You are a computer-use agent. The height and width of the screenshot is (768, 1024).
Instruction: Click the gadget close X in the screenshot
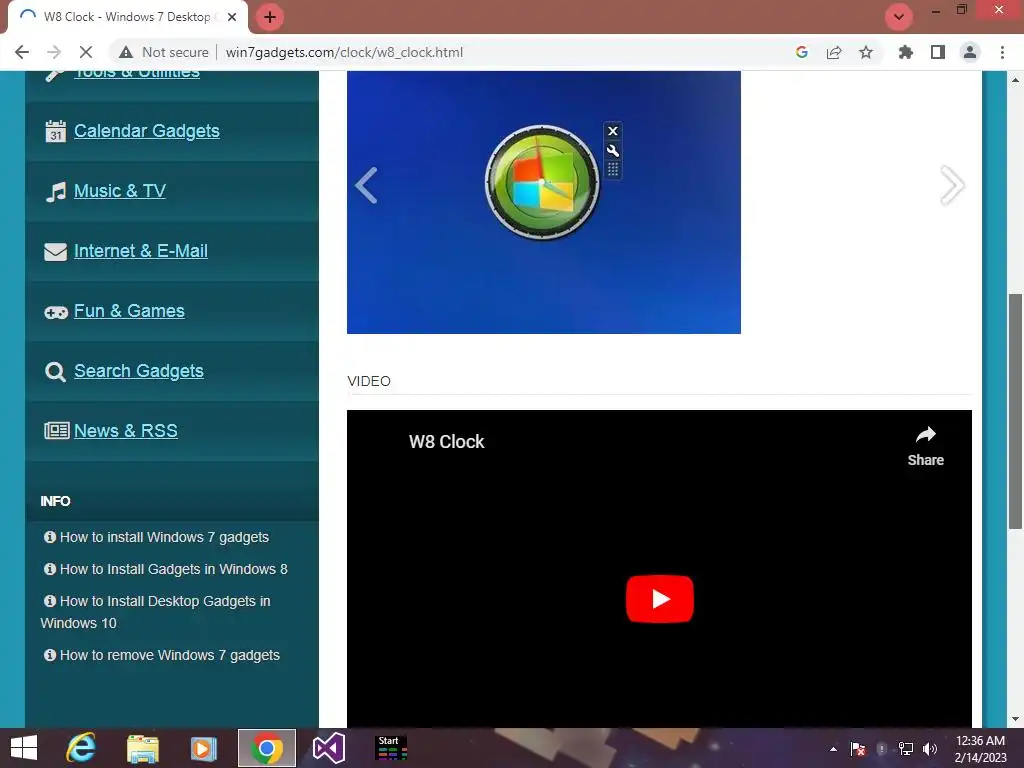613,131
